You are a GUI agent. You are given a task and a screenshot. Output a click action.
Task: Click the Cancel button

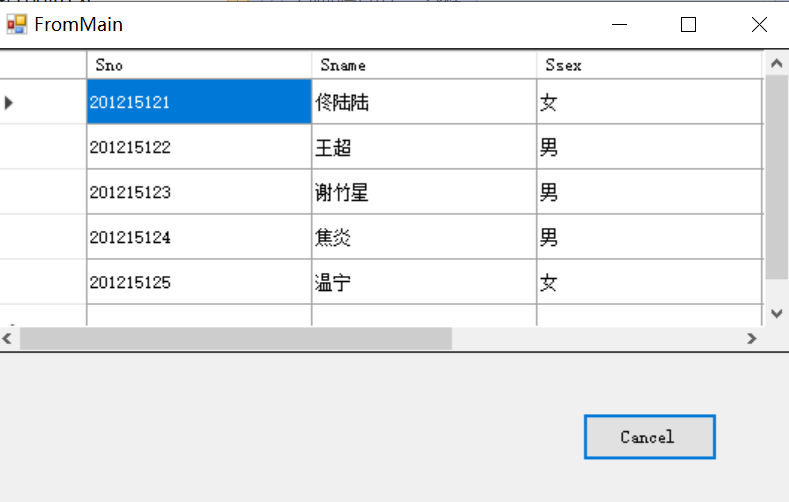click(650, 437)
